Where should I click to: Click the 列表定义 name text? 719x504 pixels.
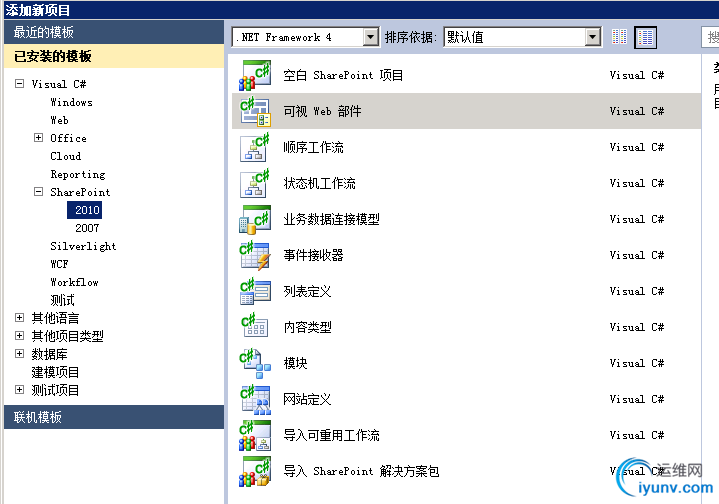307,291
